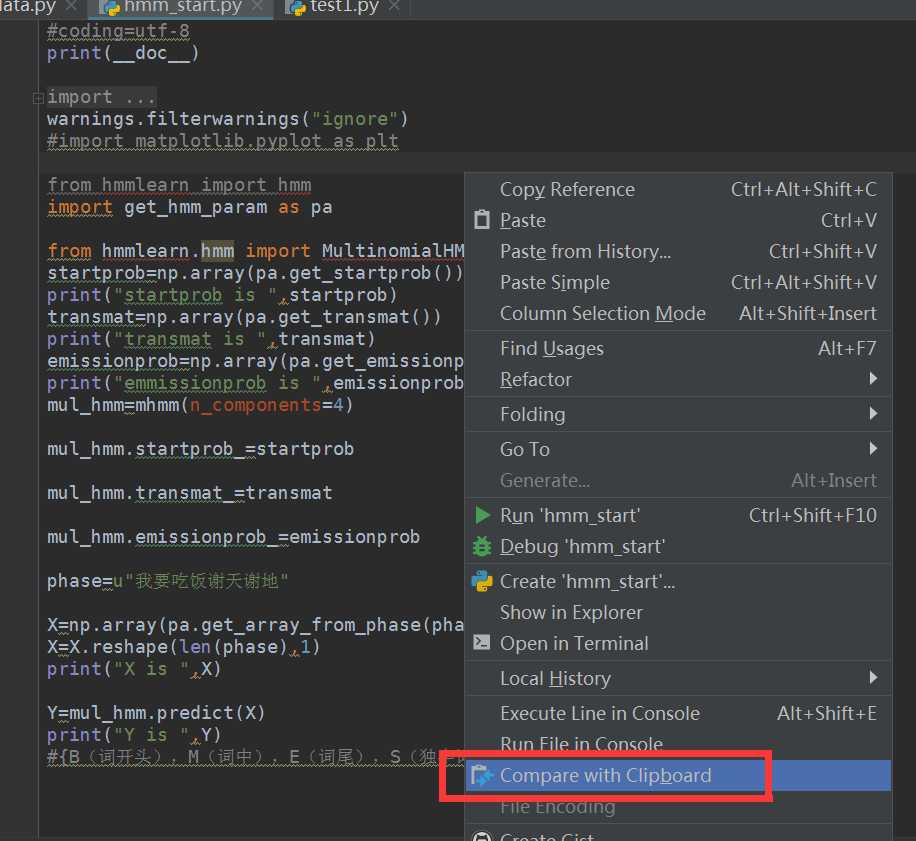Screen dimensions: 916x841
Task: Click the phase=u"..." string assignment line
Action: [x=167, y=581]
